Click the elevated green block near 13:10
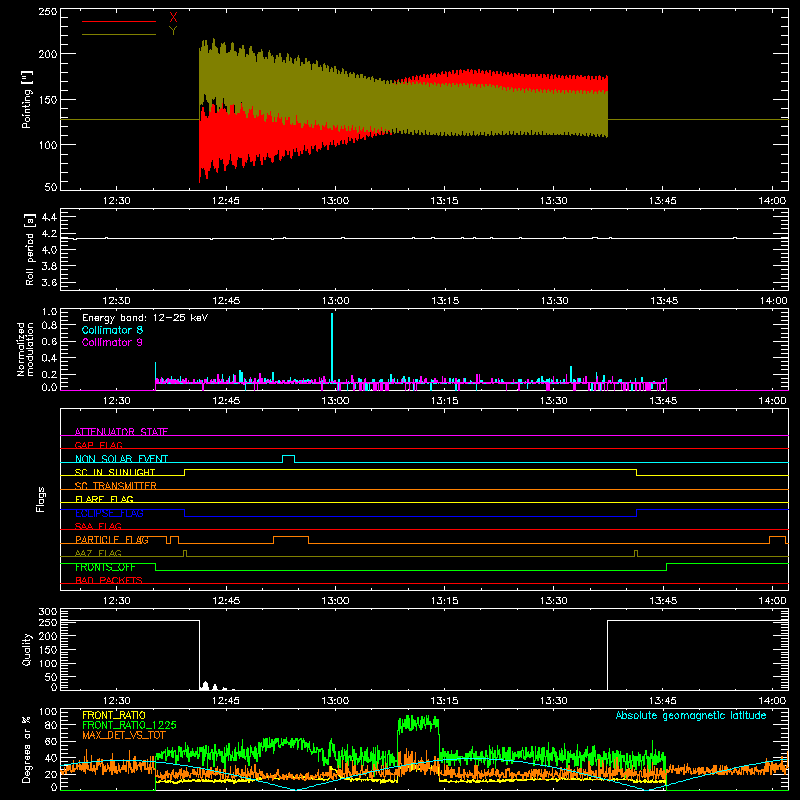The width and height of the screenshot is (800, 800). (418, 723)
